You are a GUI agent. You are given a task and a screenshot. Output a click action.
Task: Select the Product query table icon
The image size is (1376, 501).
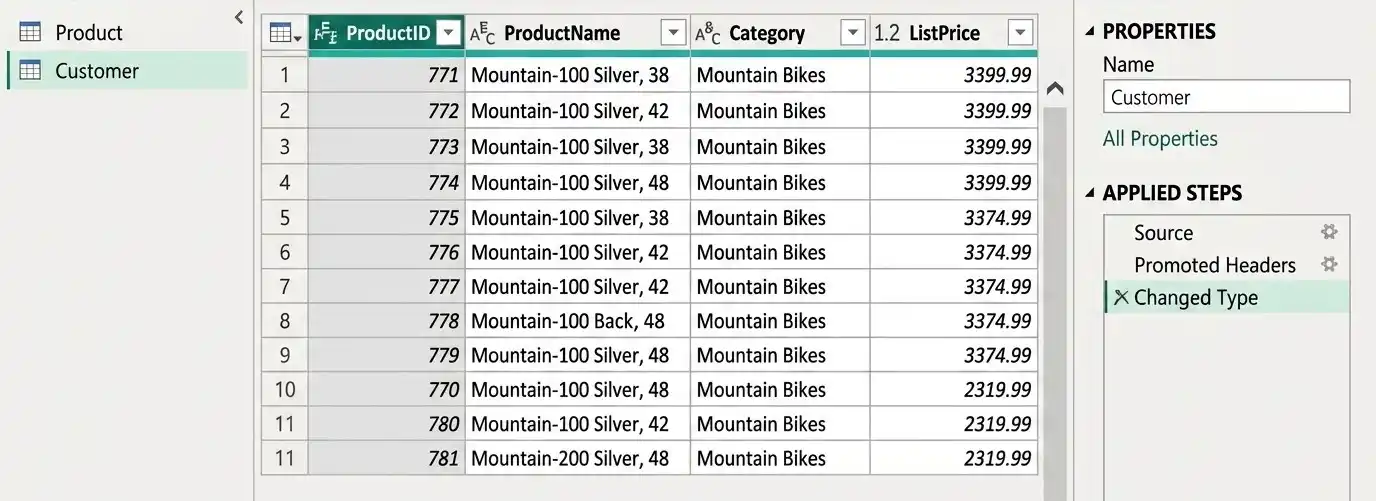[30, 32]
